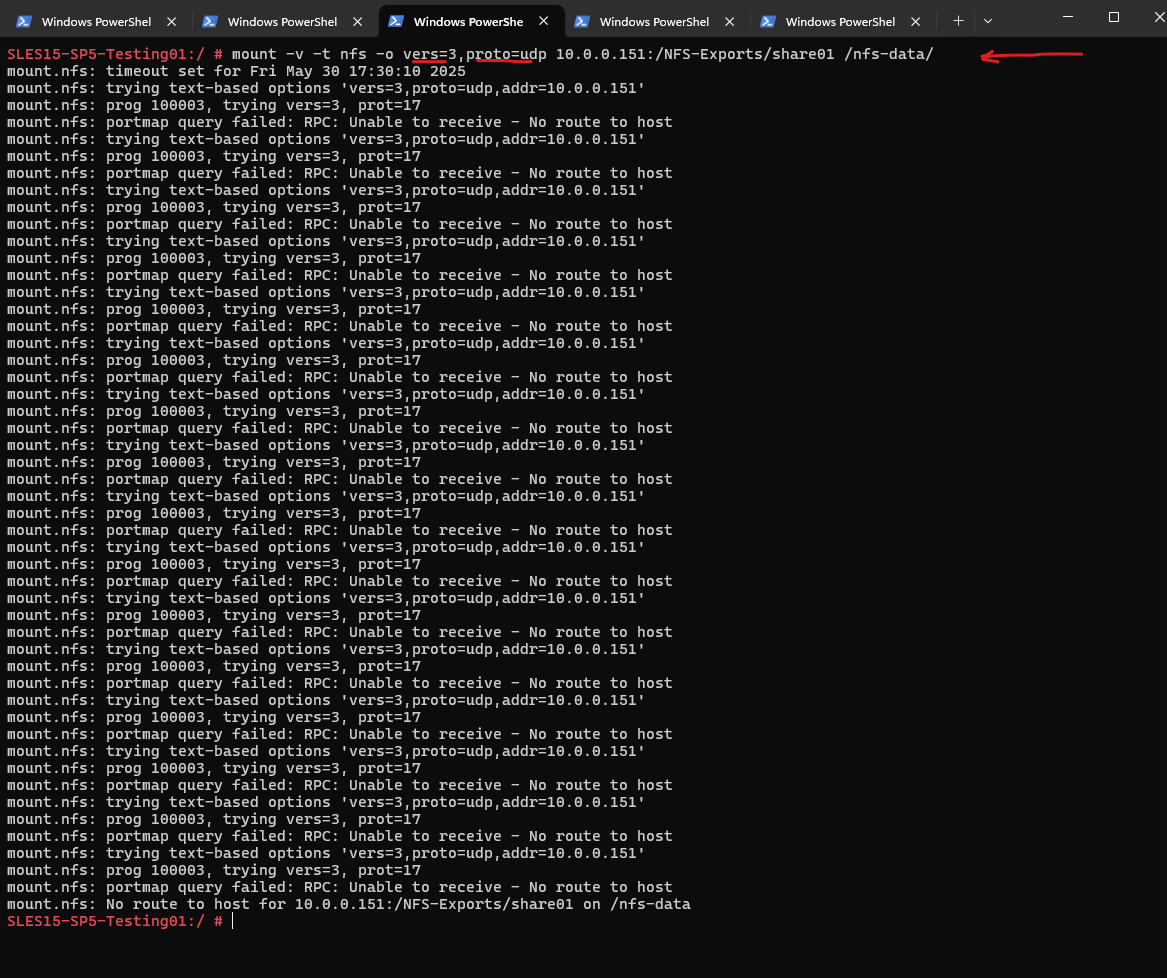
Task: Click '10.0.0.151:/NFS-Exports/share01' in the mount command
Action: coord(695,54)
